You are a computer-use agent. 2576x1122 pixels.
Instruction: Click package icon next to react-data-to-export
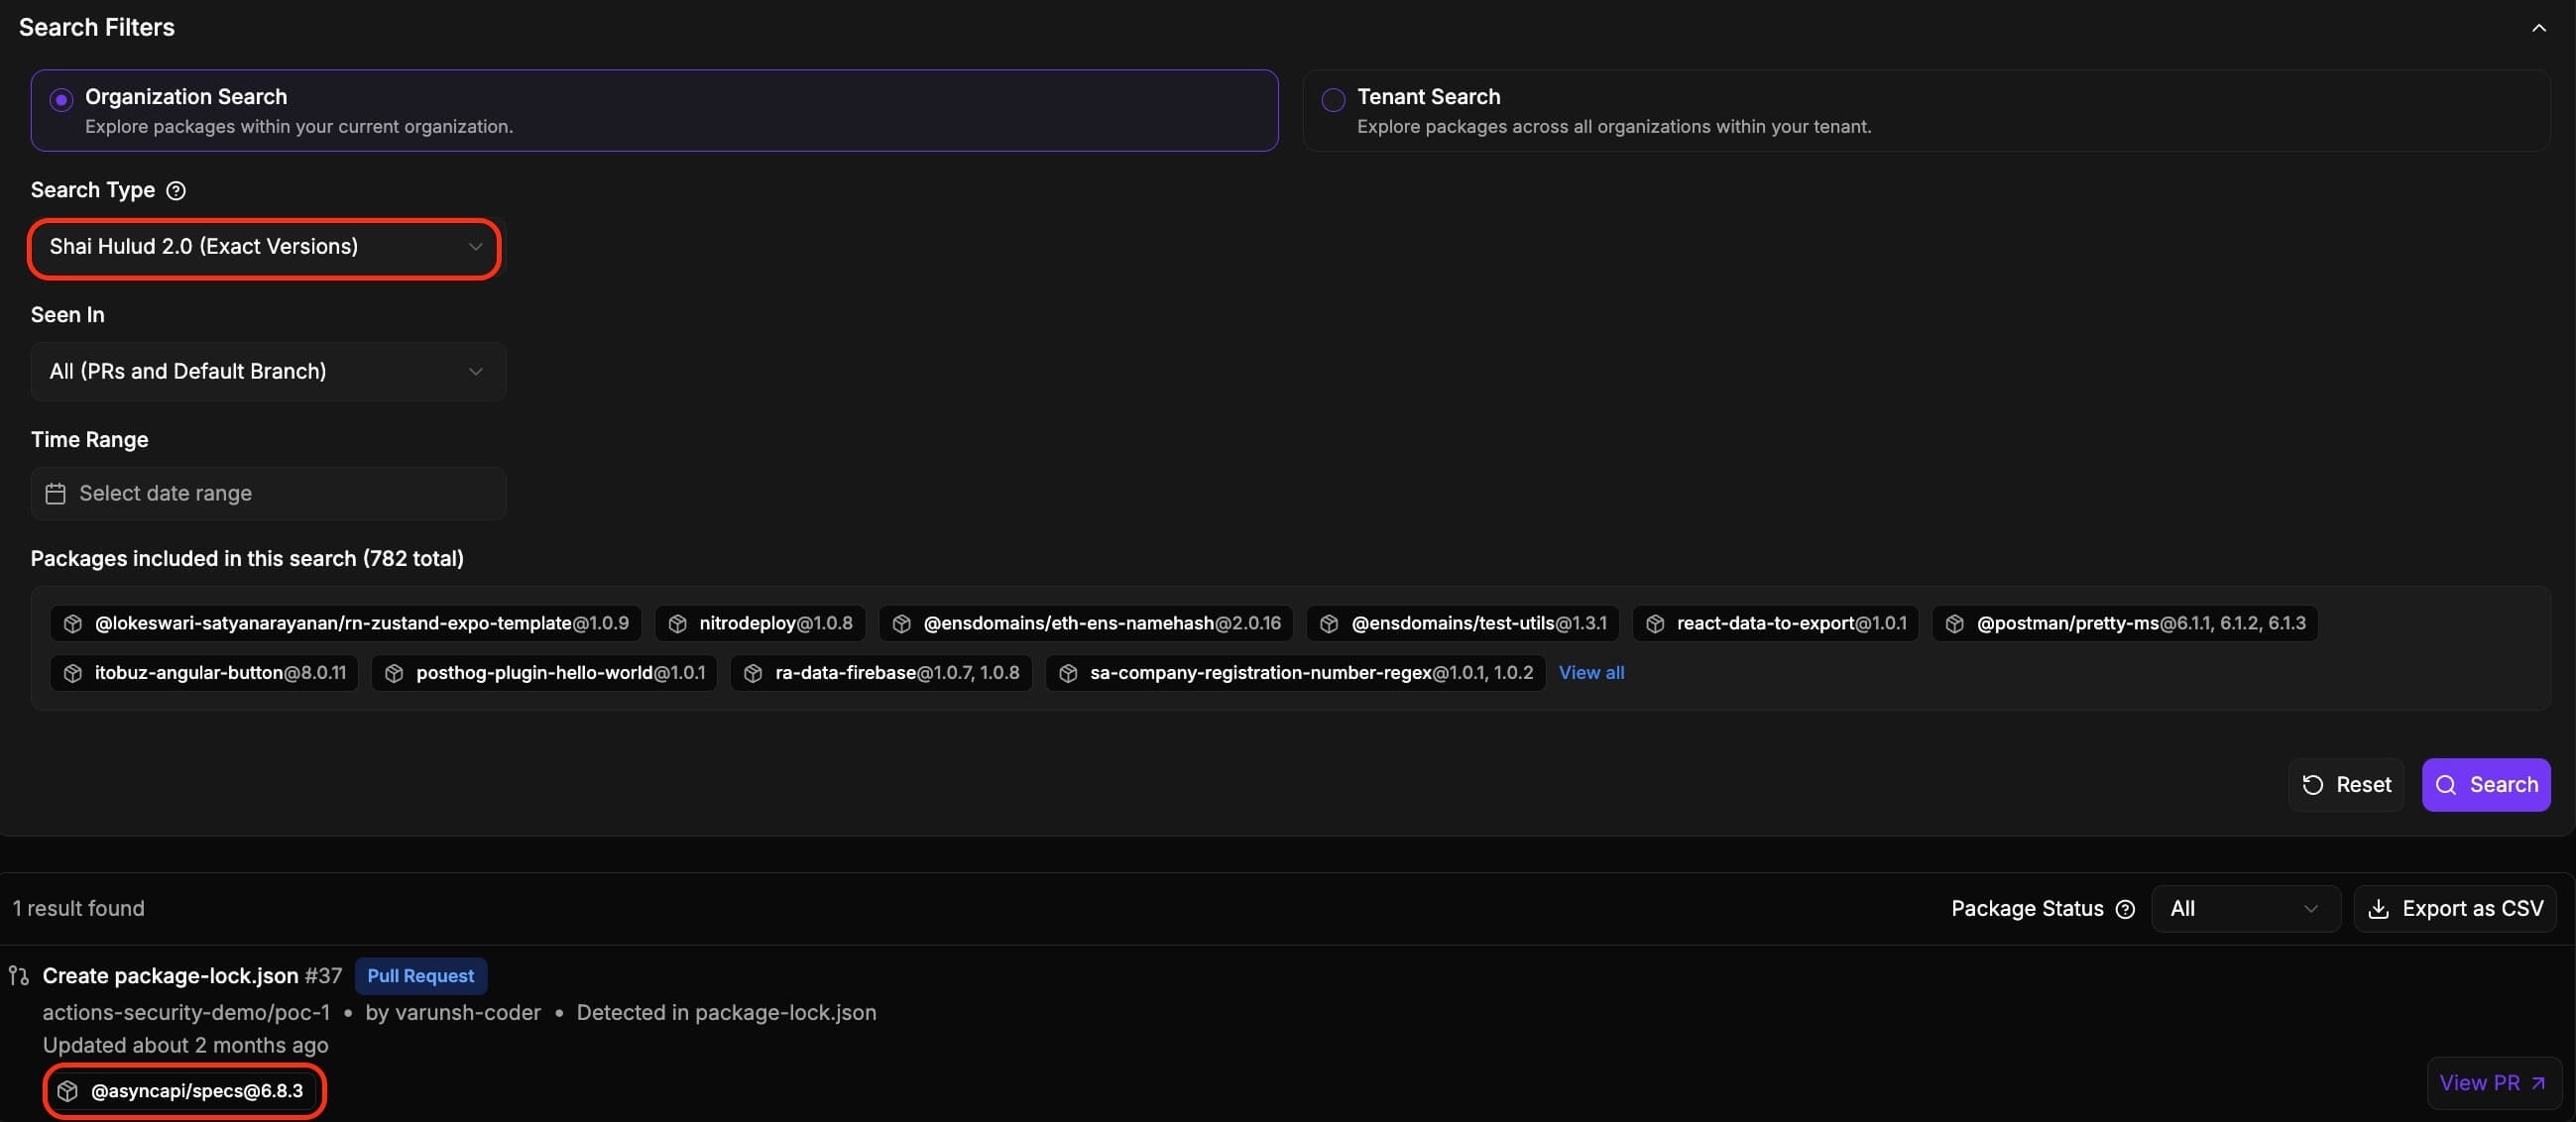[x=1655, y=623]
